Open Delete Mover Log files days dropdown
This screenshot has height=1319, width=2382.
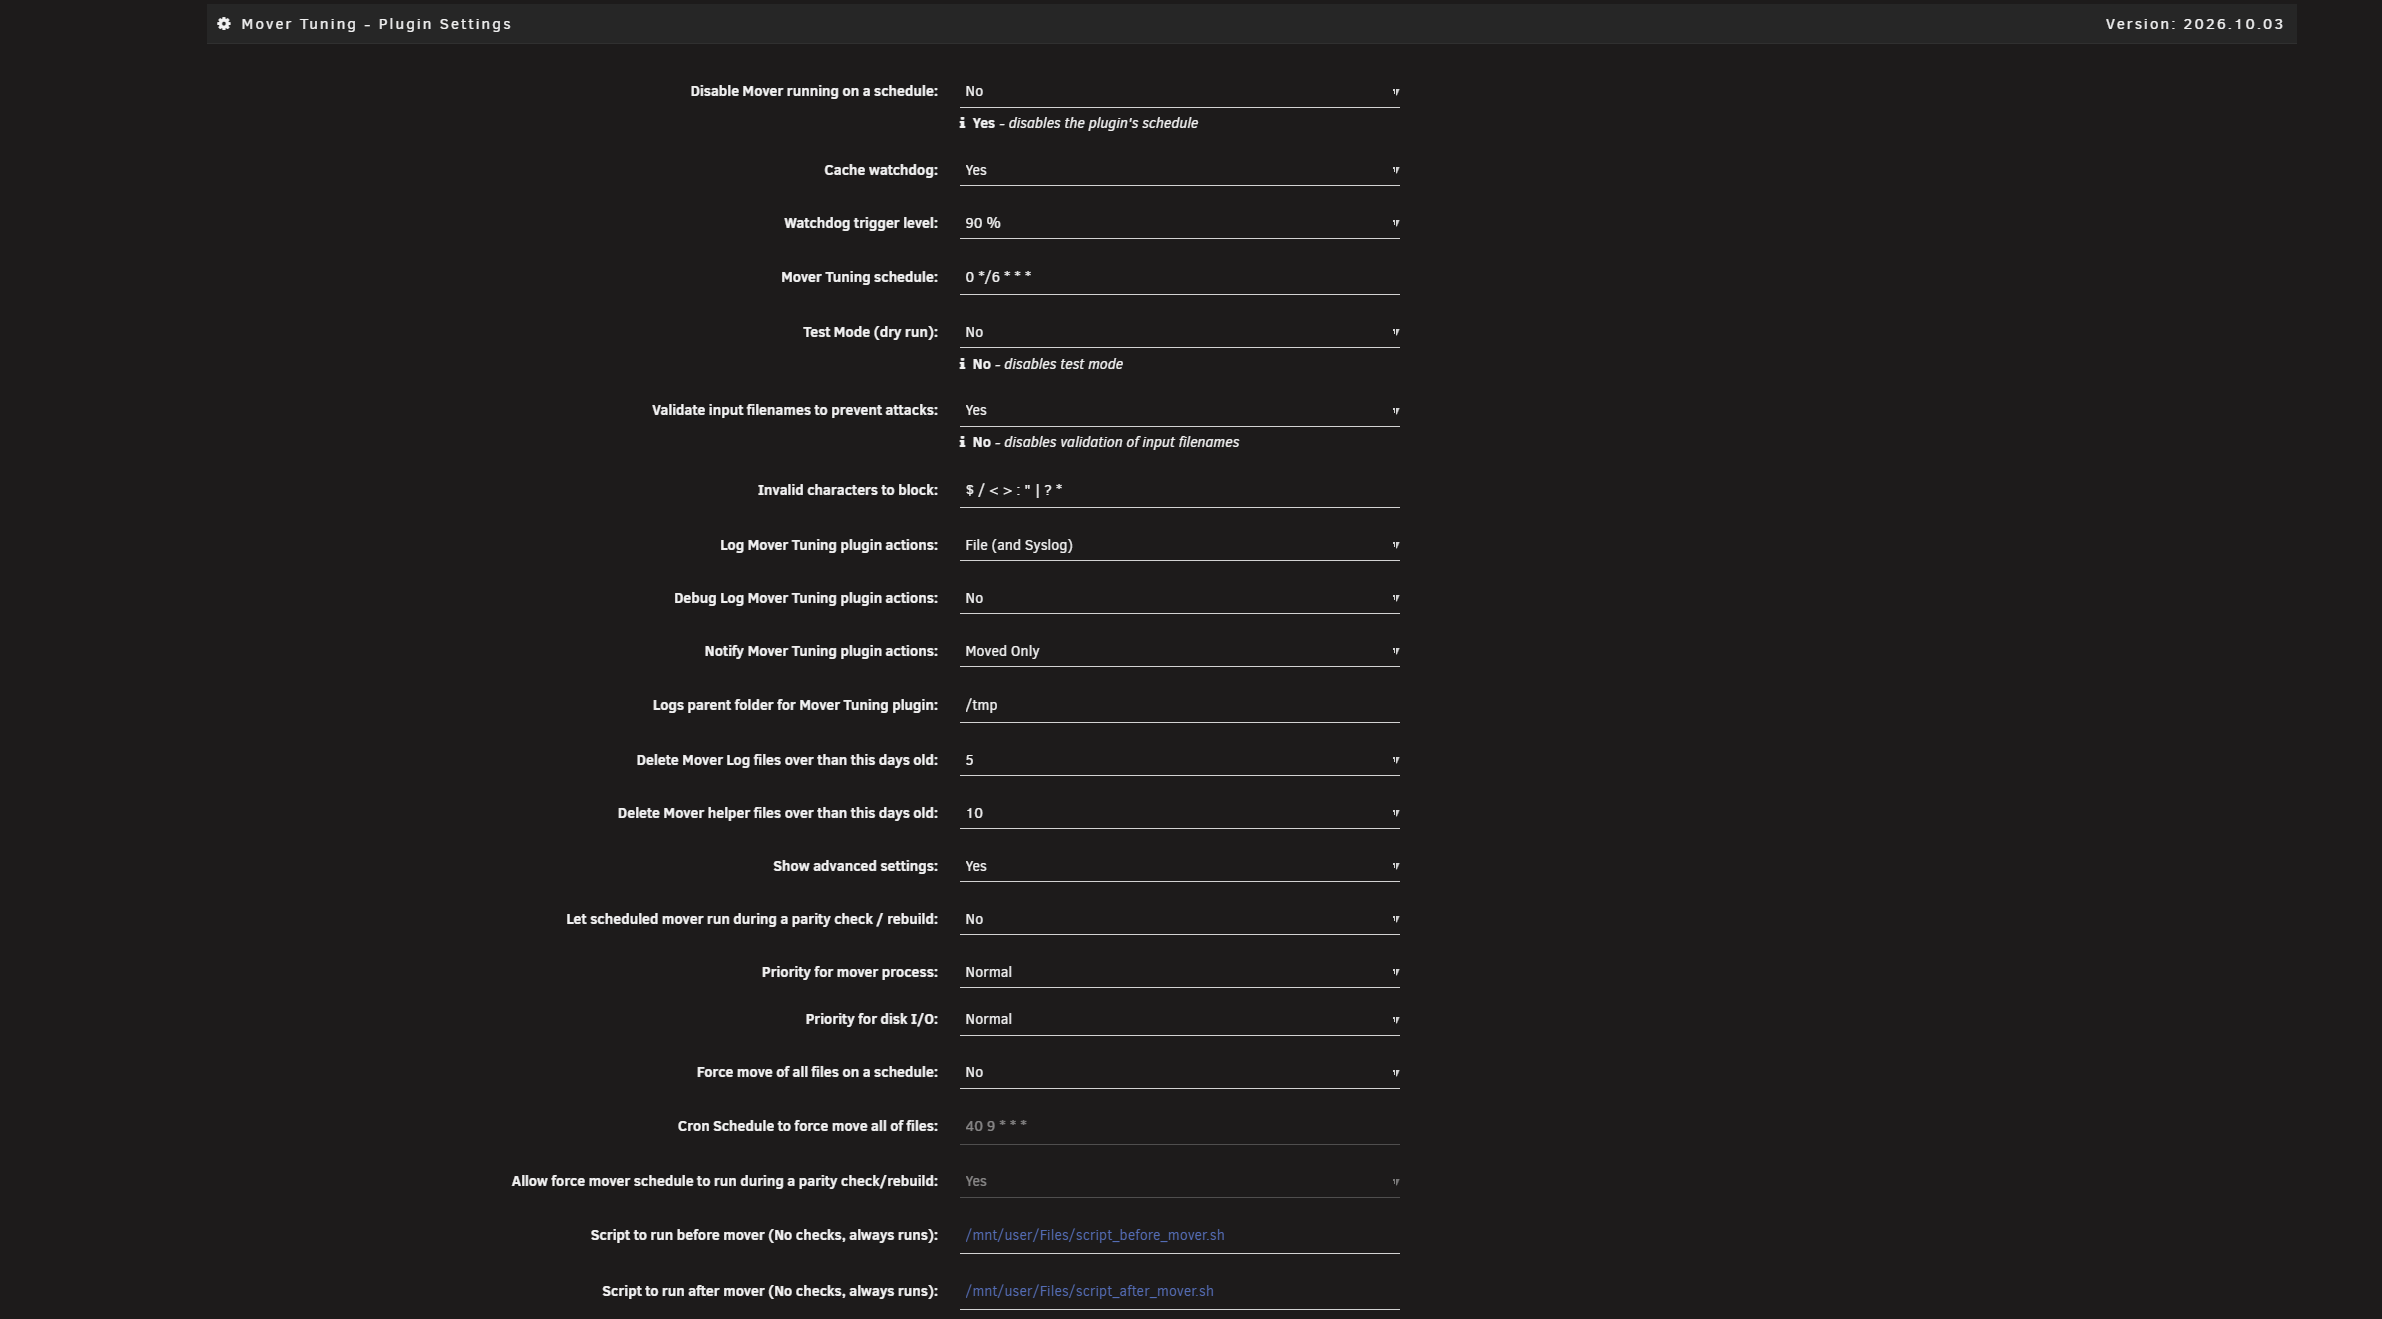tap(1179, 760)
